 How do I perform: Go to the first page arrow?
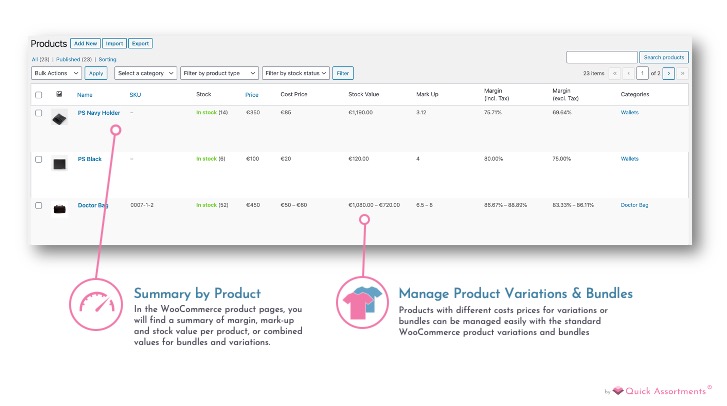(x=615, y=73)
